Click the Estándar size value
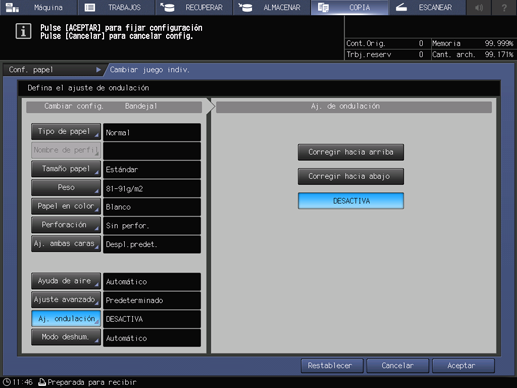This screenshot has width=517, height=388. (152, 170)
